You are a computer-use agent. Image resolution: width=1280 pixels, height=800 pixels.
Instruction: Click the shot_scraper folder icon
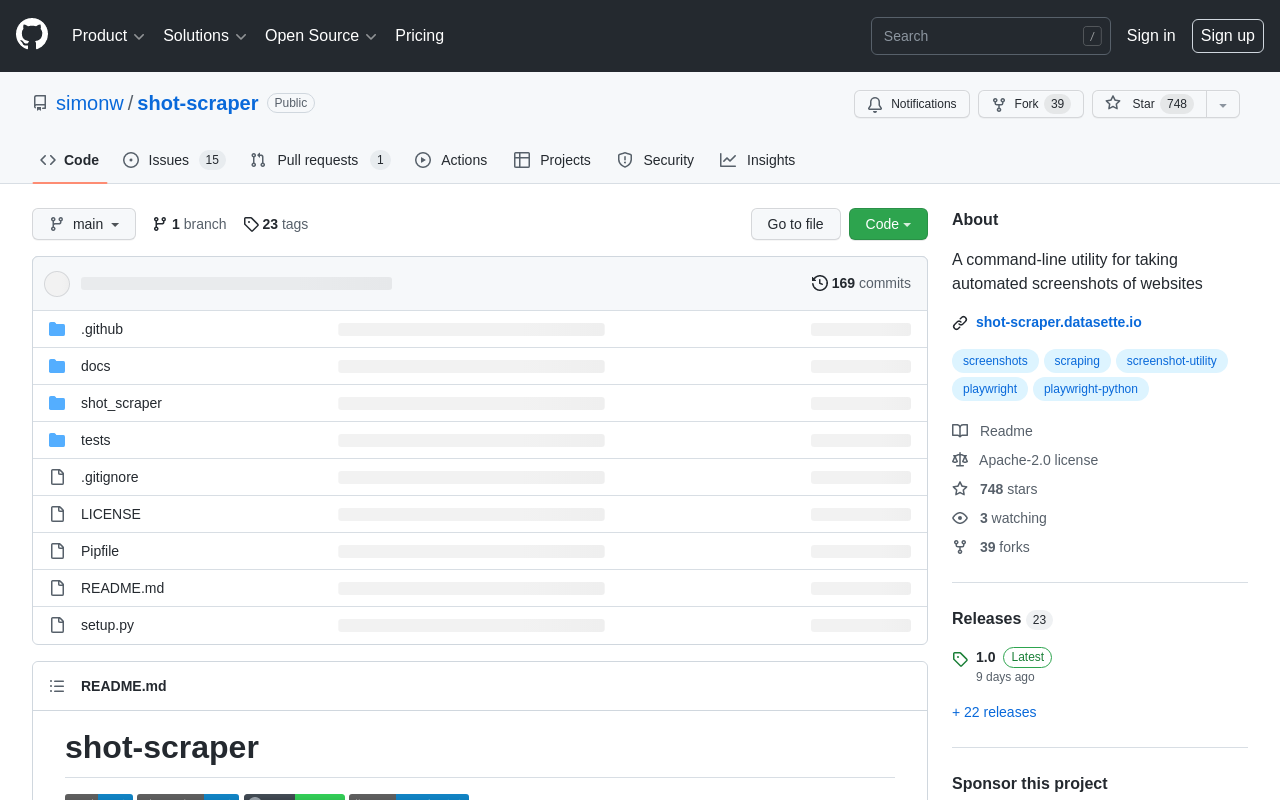57,403
